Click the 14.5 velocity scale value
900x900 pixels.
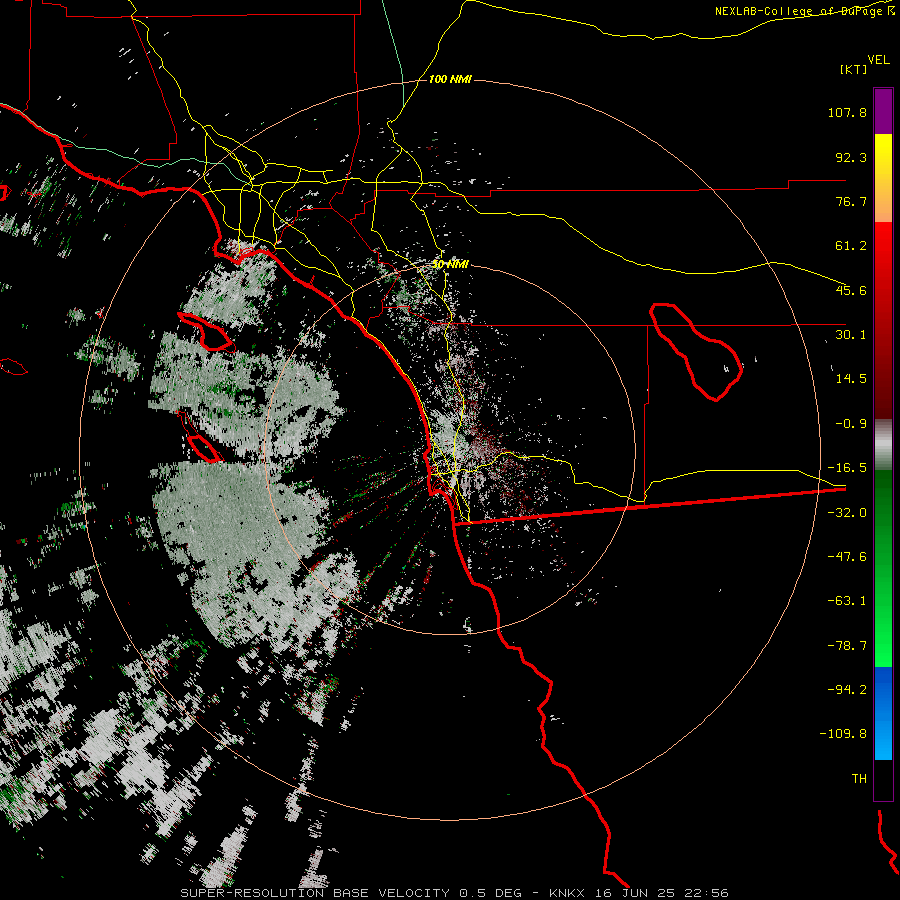pyautogui.click(x=851, y=379)
